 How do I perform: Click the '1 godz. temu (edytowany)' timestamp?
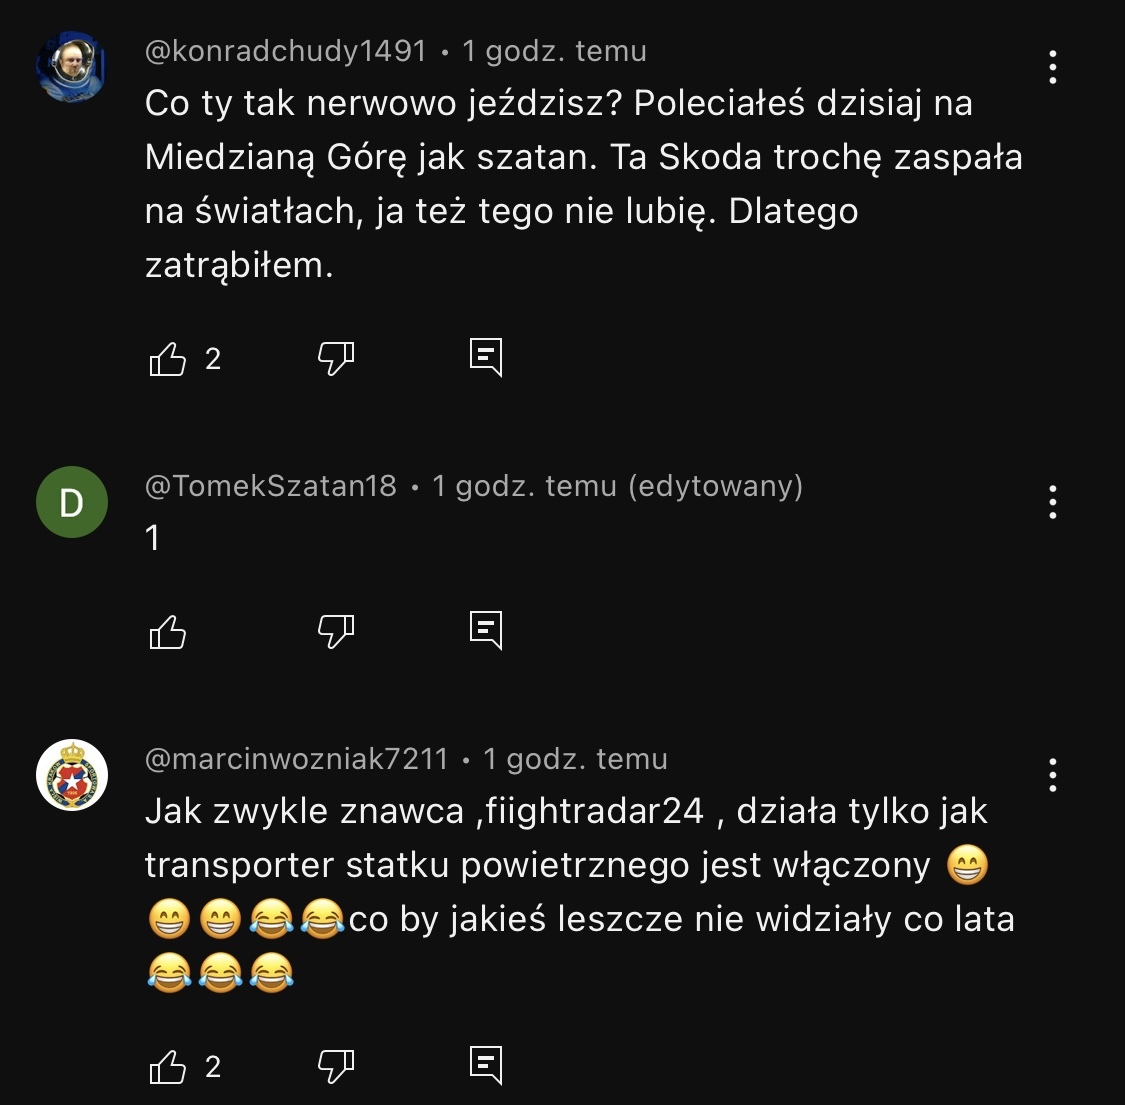[x=617, y=486]
